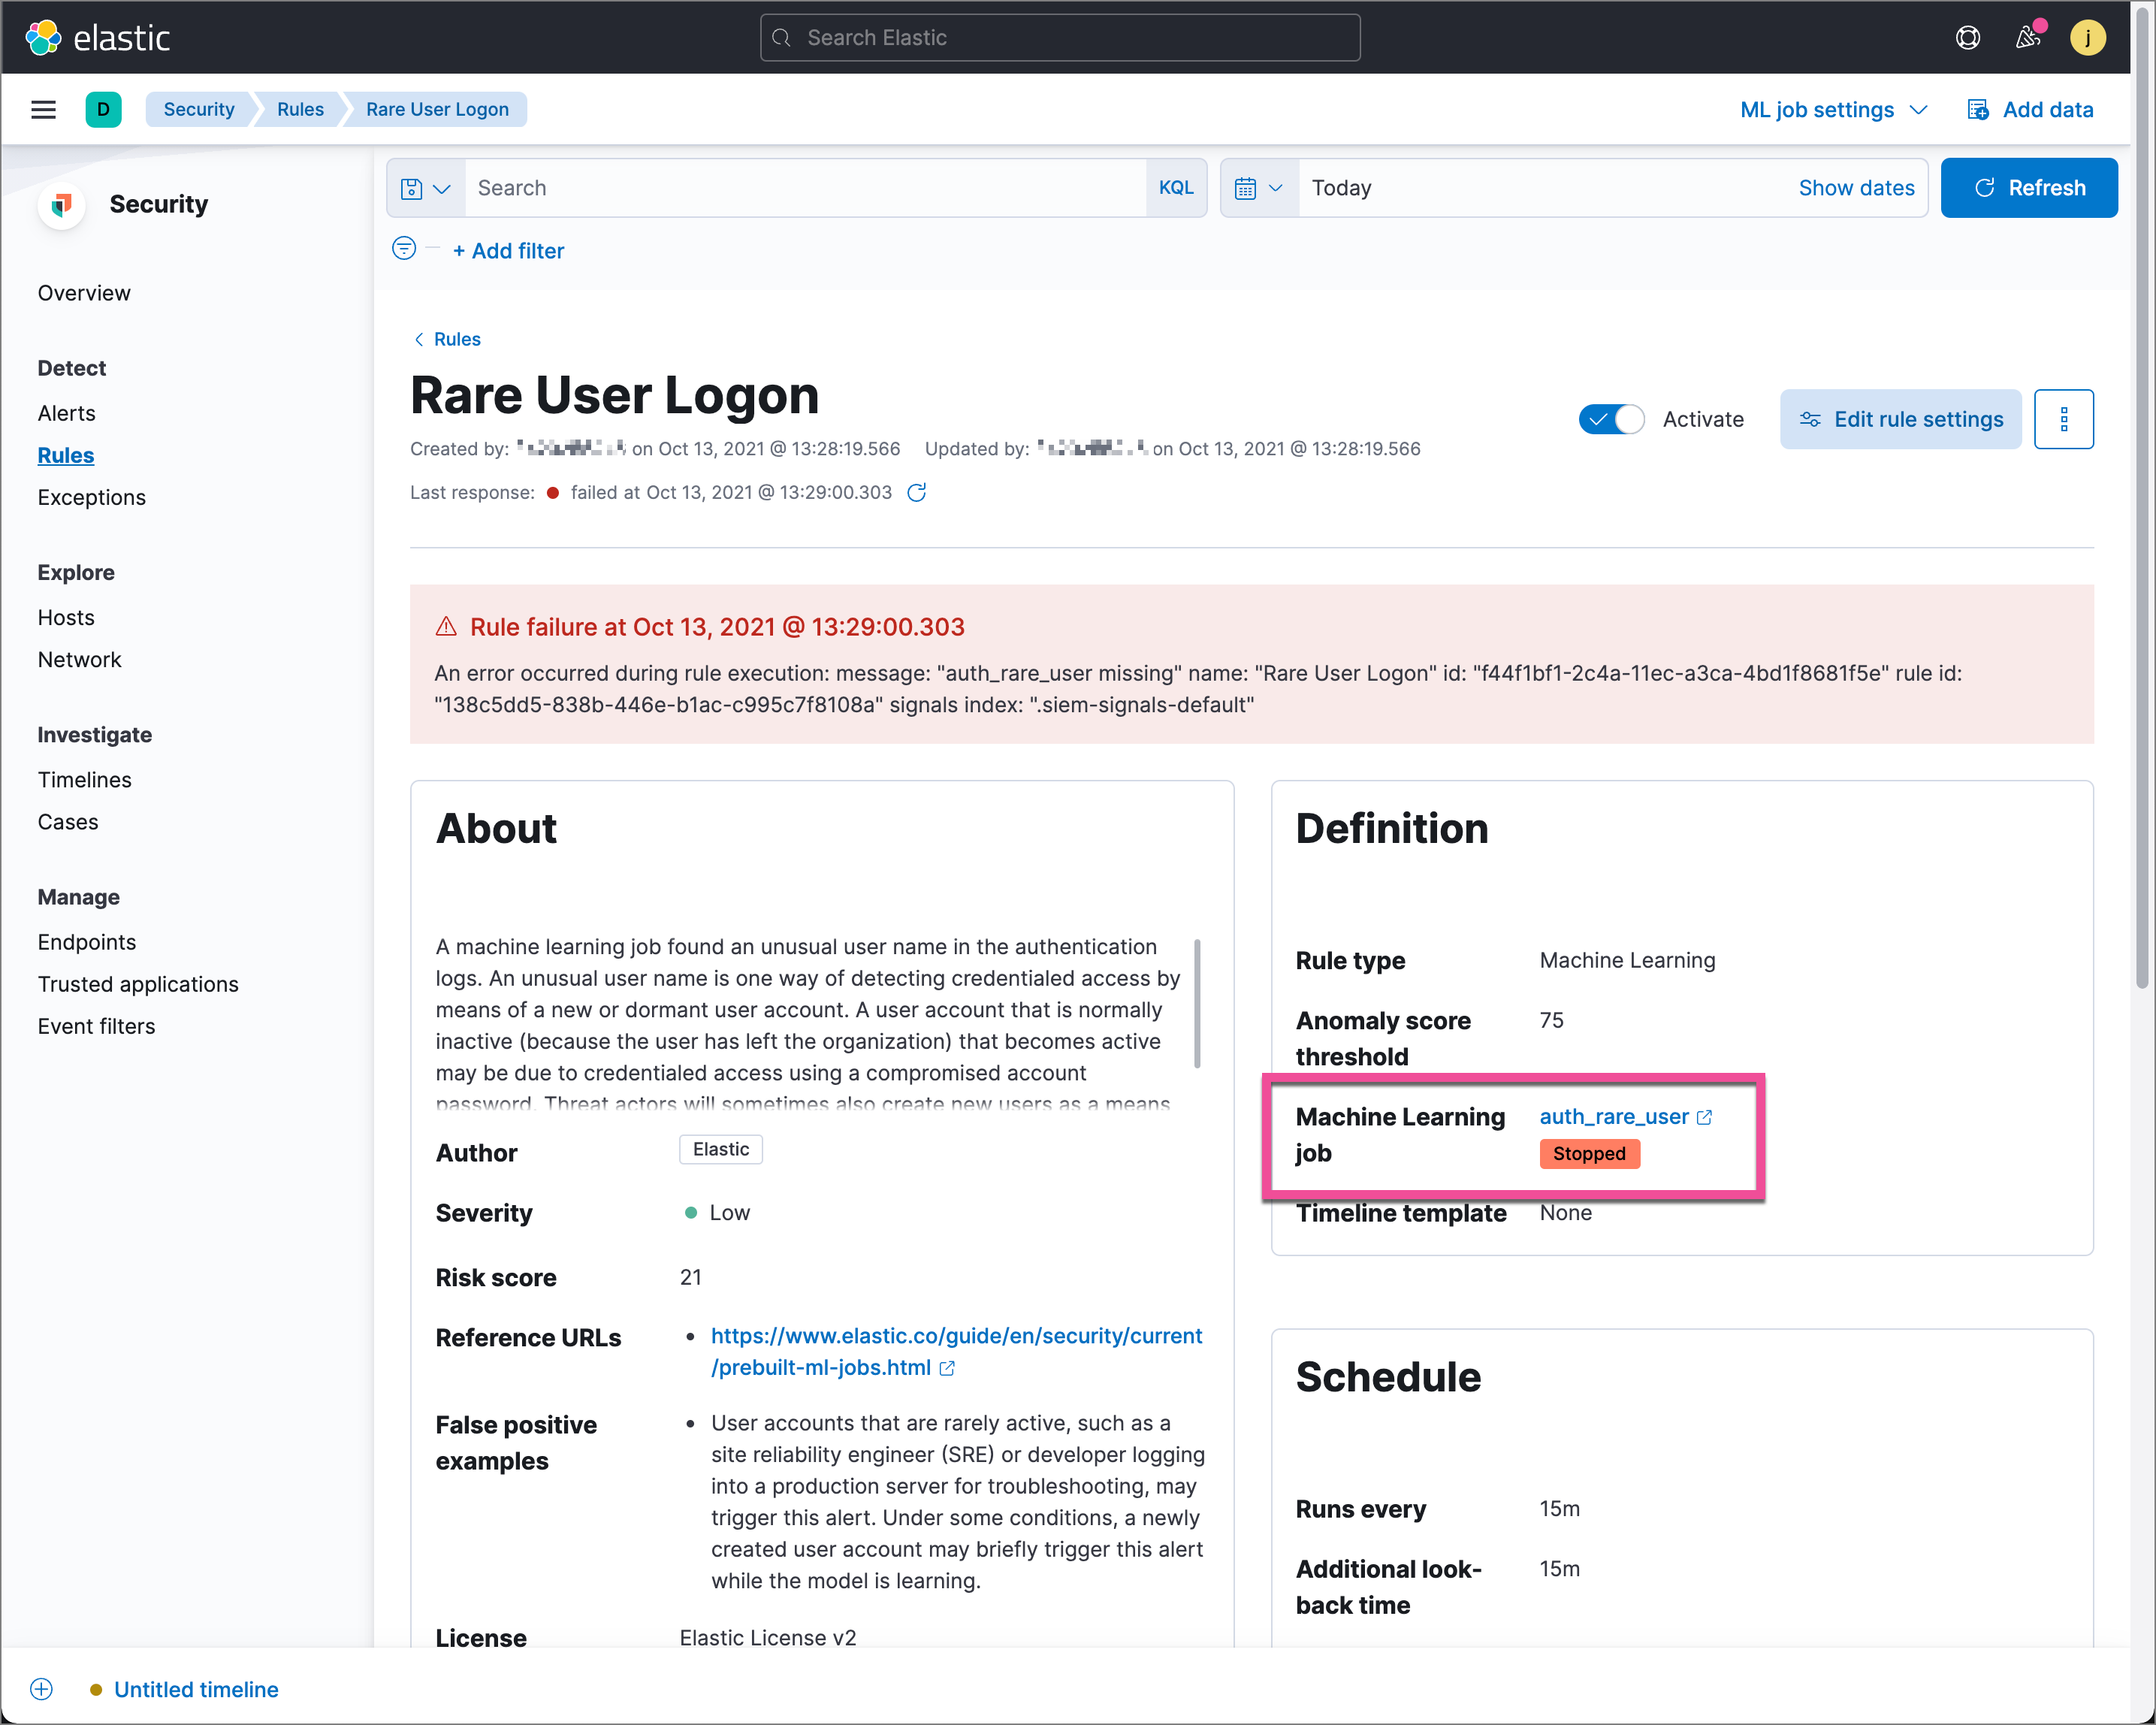
Task: Open the ML job settings dropdown
Action: pos(1832,109)
